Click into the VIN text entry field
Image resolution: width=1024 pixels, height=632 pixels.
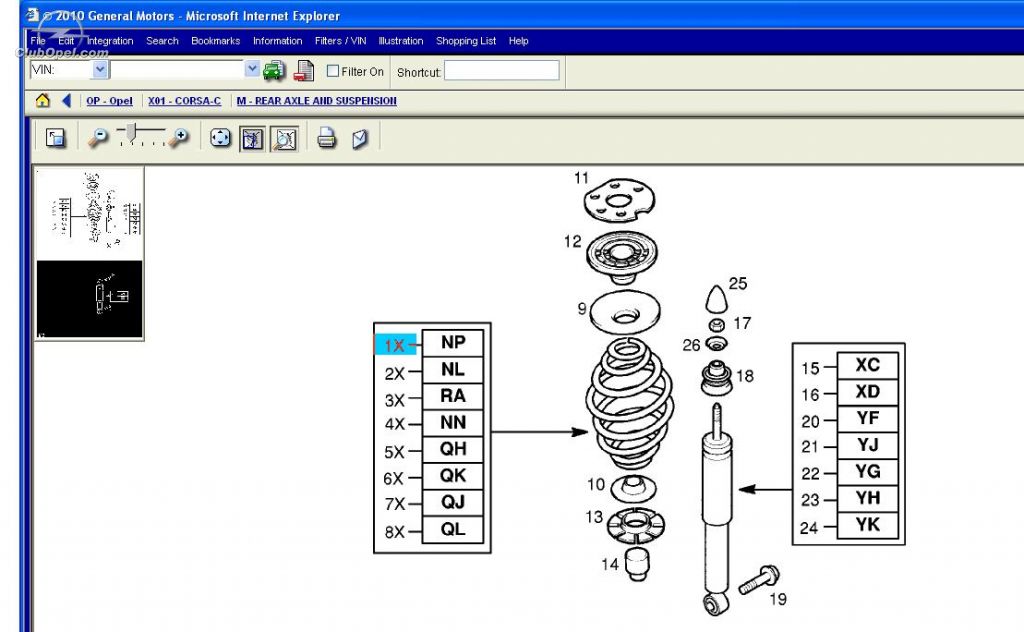pos(177,69)
